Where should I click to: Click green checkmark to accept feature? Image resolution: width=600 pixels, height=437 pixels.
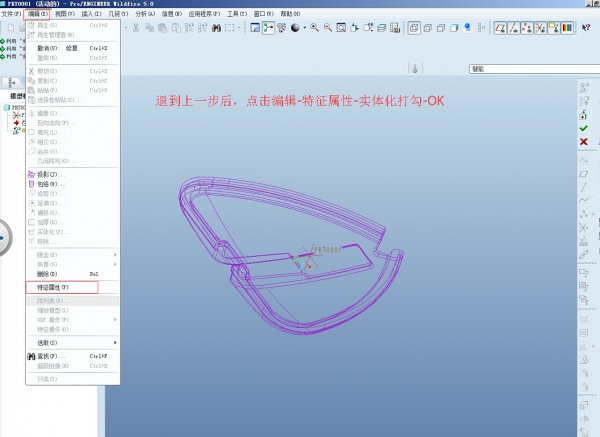pyautogui.click(x=584, y=128)
